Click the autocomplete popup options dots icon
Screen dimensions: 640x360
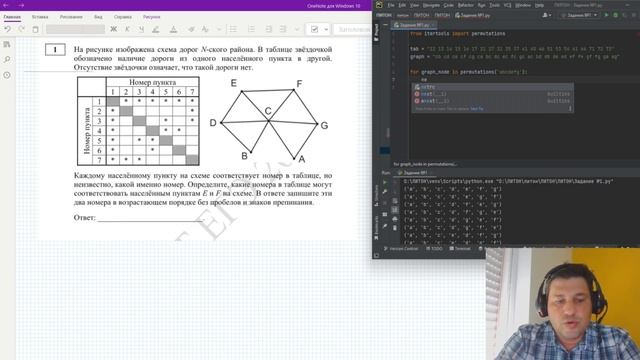coord(570,109)
